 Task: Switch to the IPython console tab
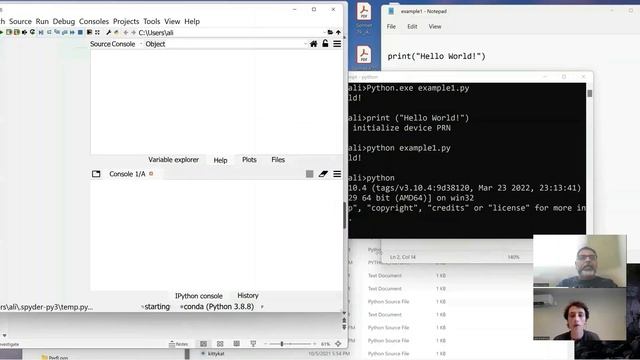199,296
